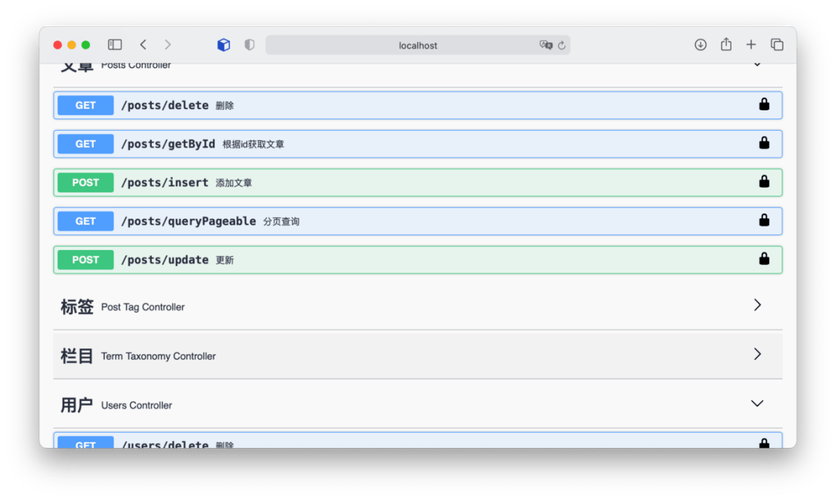Show downloads in Safari toolbar
The height and width of the screenshot is (500, 836).
pyautogui.click(x=701, y=45)
